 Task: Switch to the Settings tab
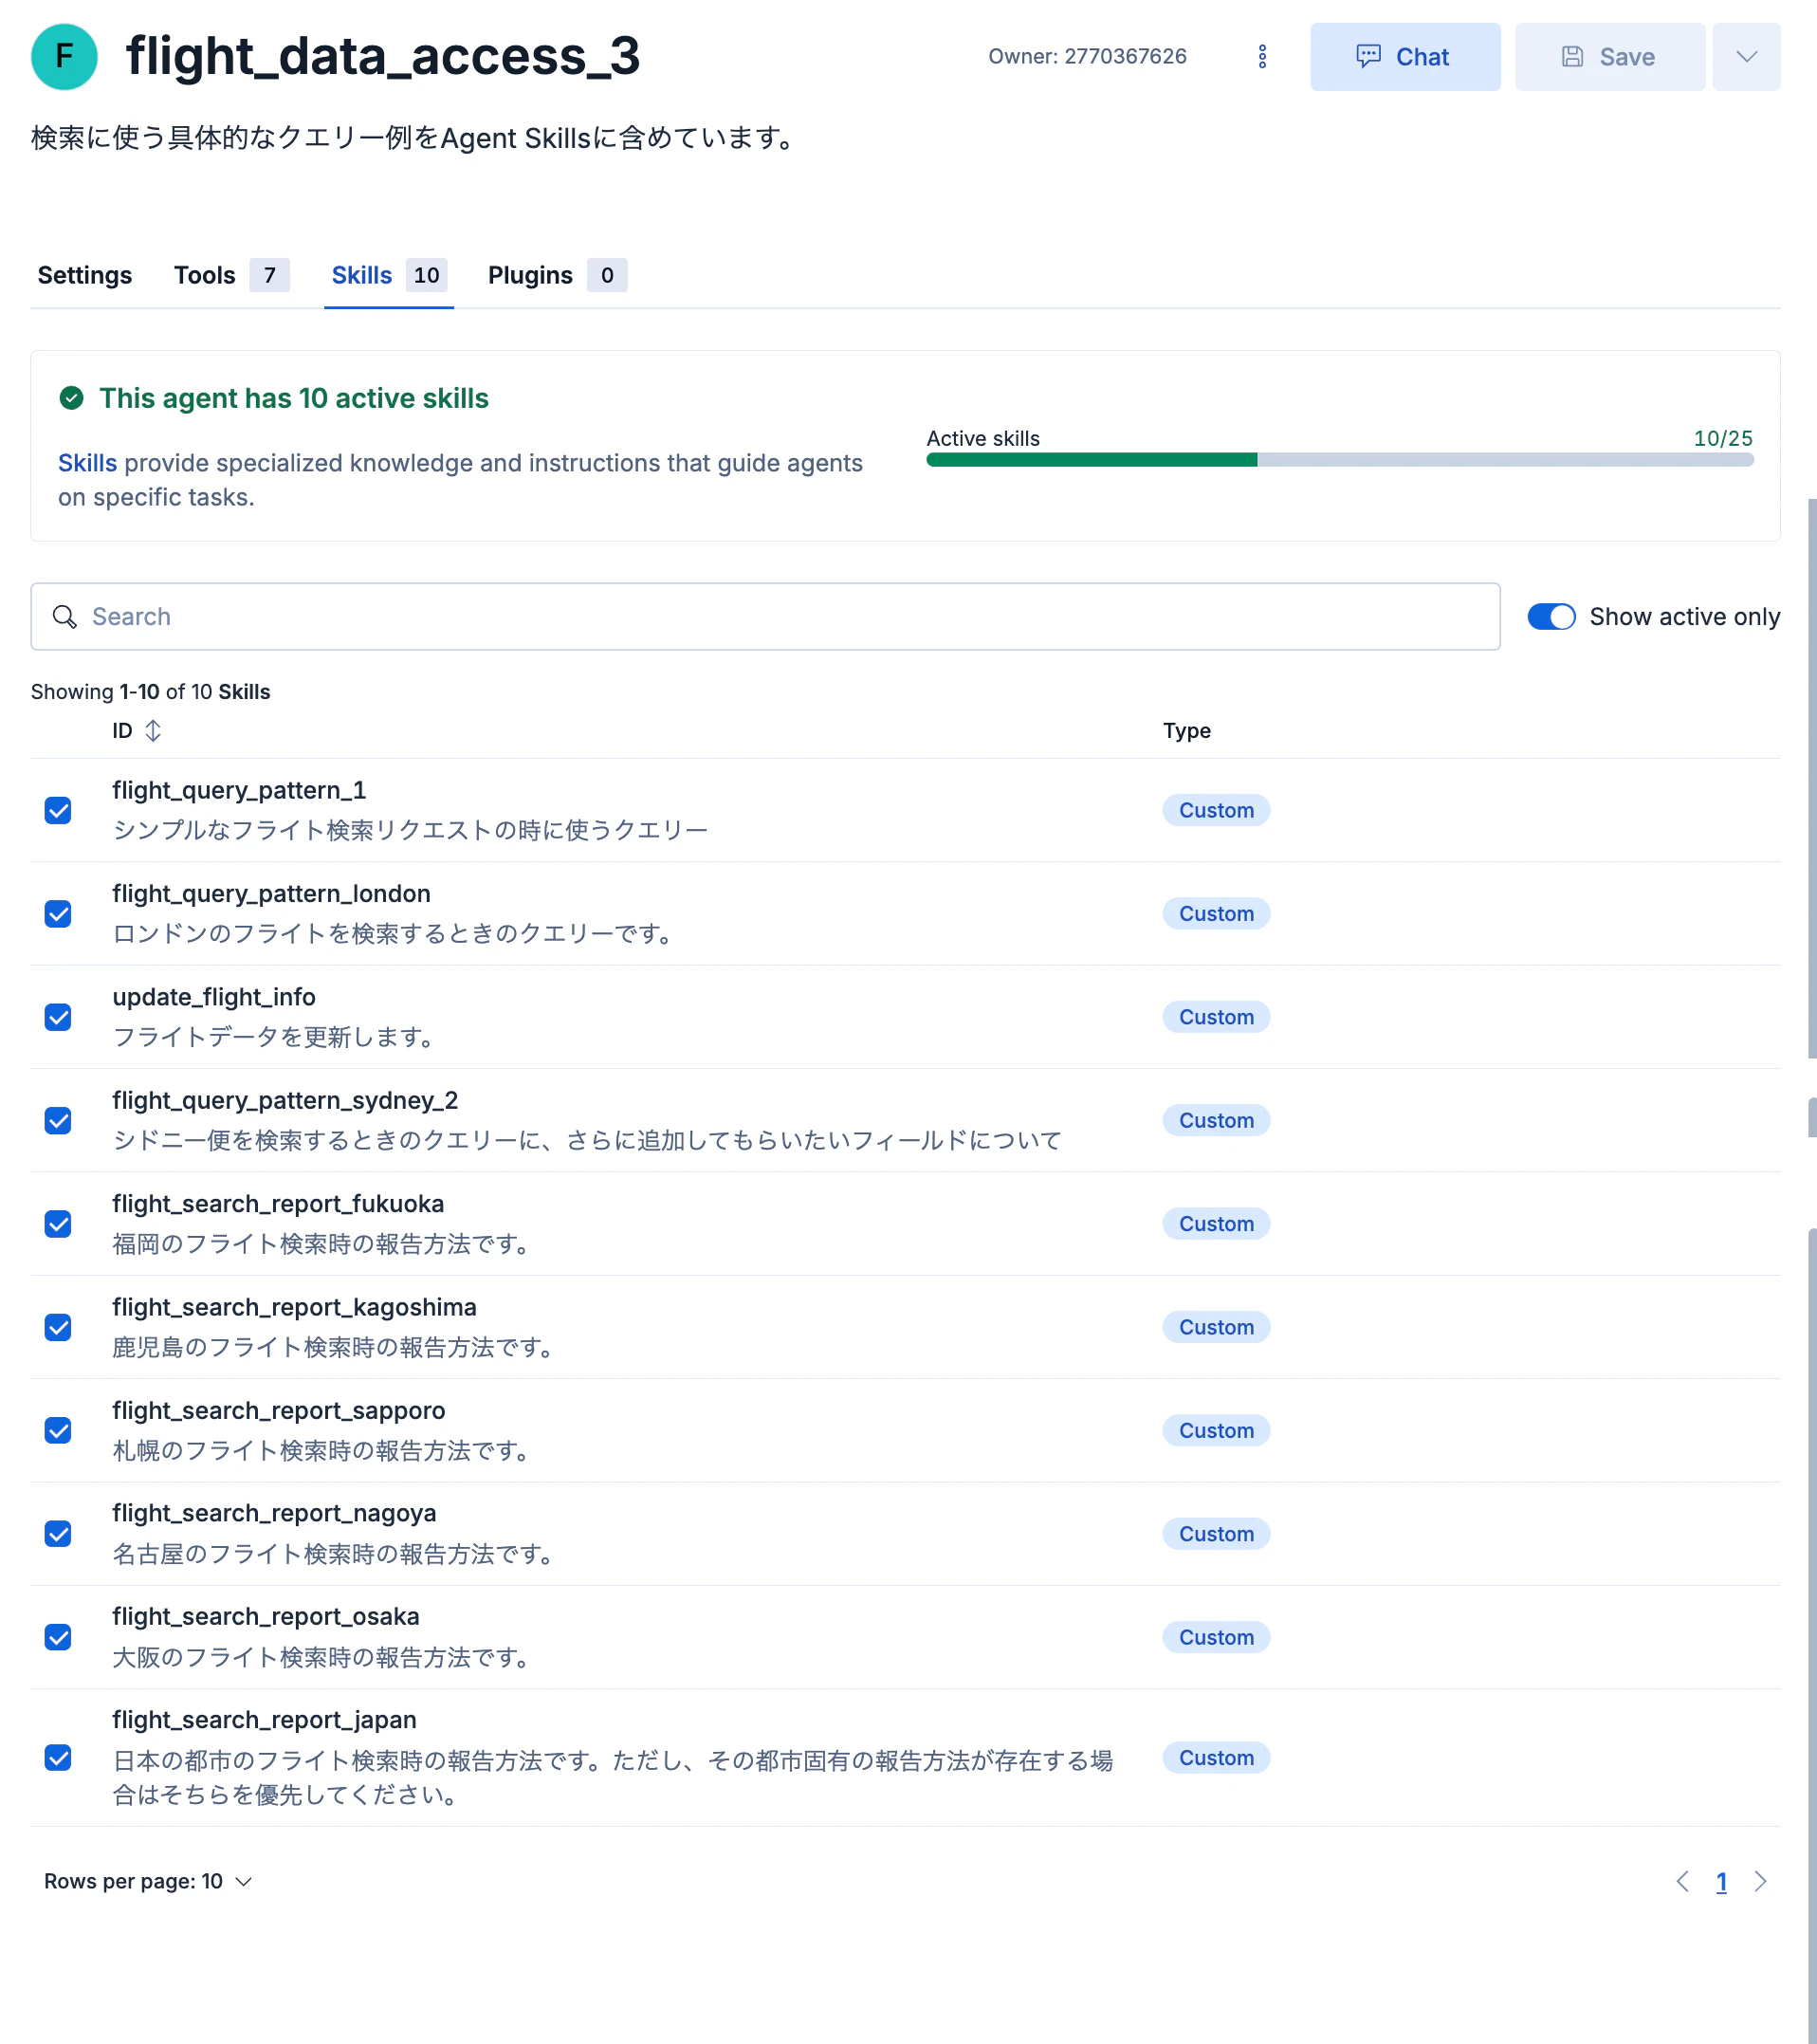tap(84, 275)
